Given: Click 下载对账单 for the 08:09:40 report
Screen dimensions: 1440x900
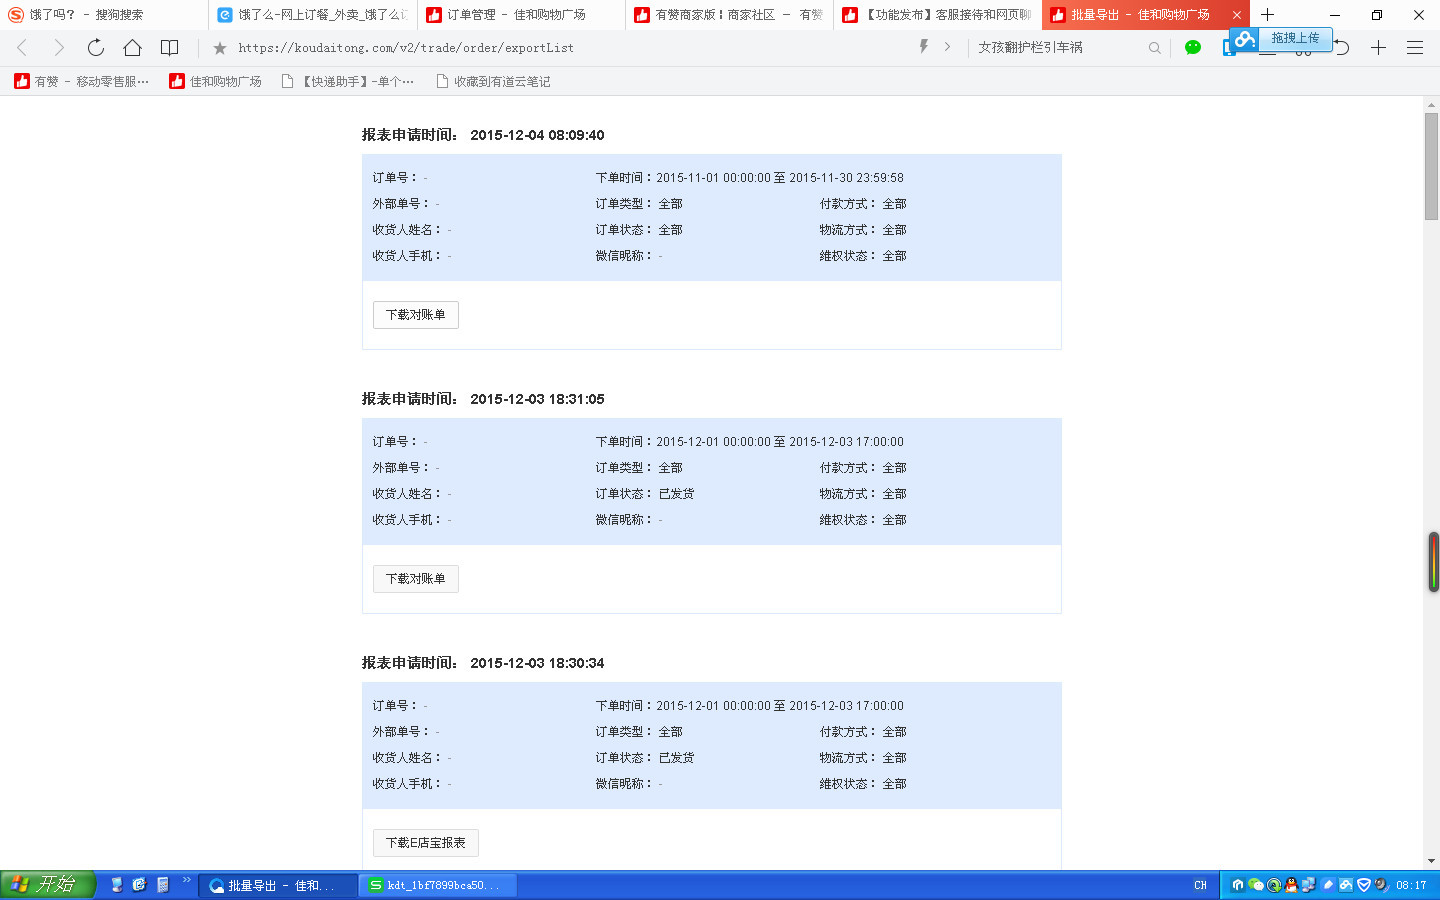Looking at the screenshot, I should (416, 315).
